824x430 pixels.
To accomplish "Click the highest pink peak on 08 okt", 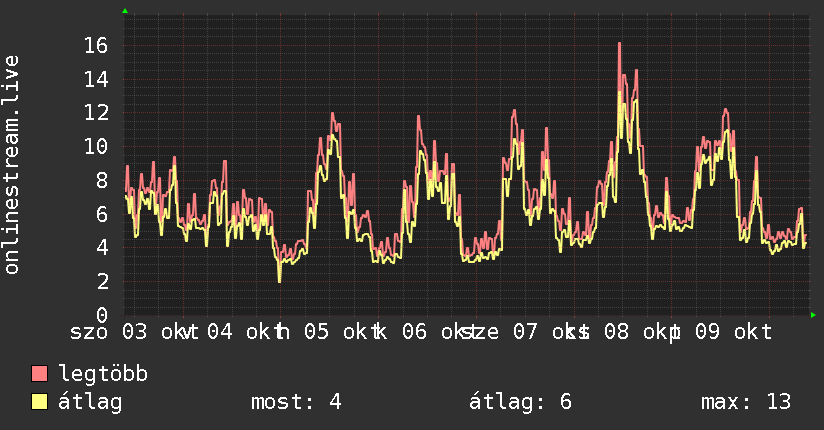I will pyautogui.click(x=620, y=44).
